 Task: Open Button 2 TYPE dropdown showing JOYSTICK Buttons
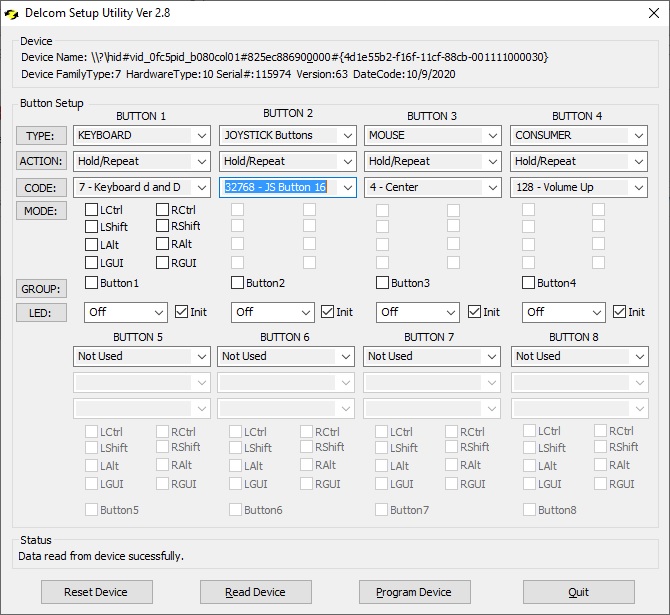point(288,135)
